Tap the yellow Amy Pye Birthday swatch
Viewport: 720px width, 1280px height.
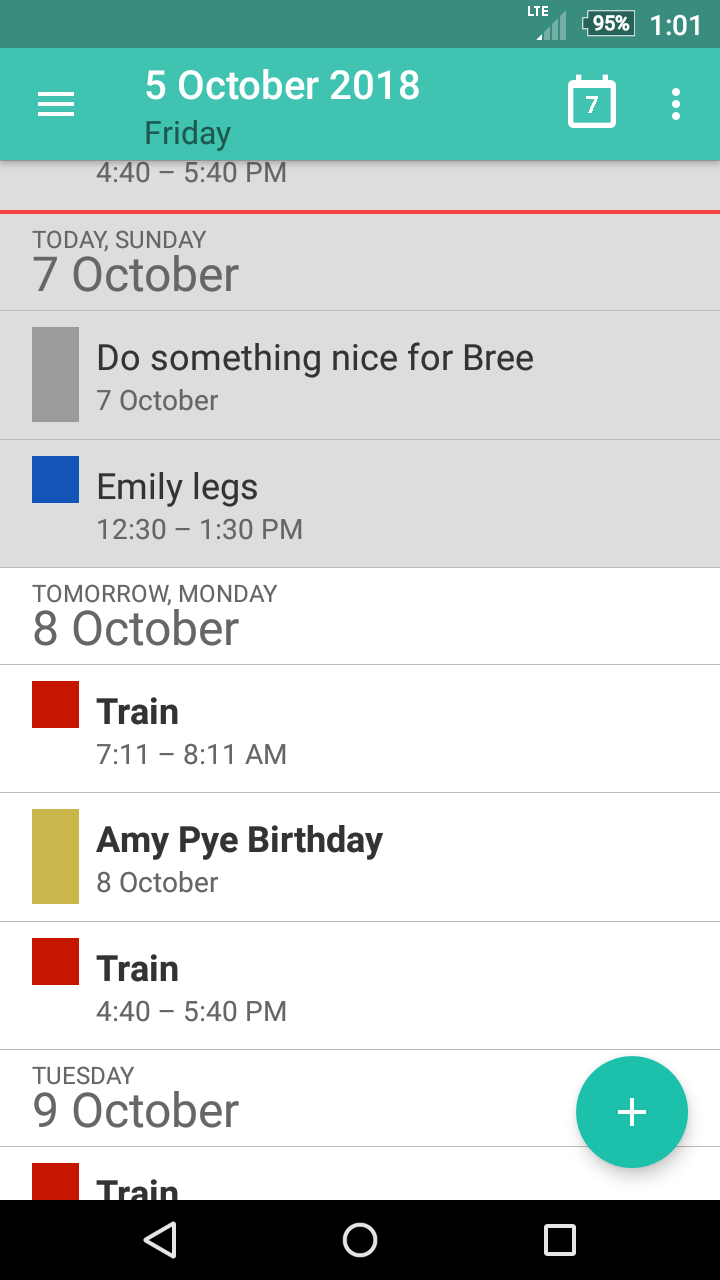[55, 856]
